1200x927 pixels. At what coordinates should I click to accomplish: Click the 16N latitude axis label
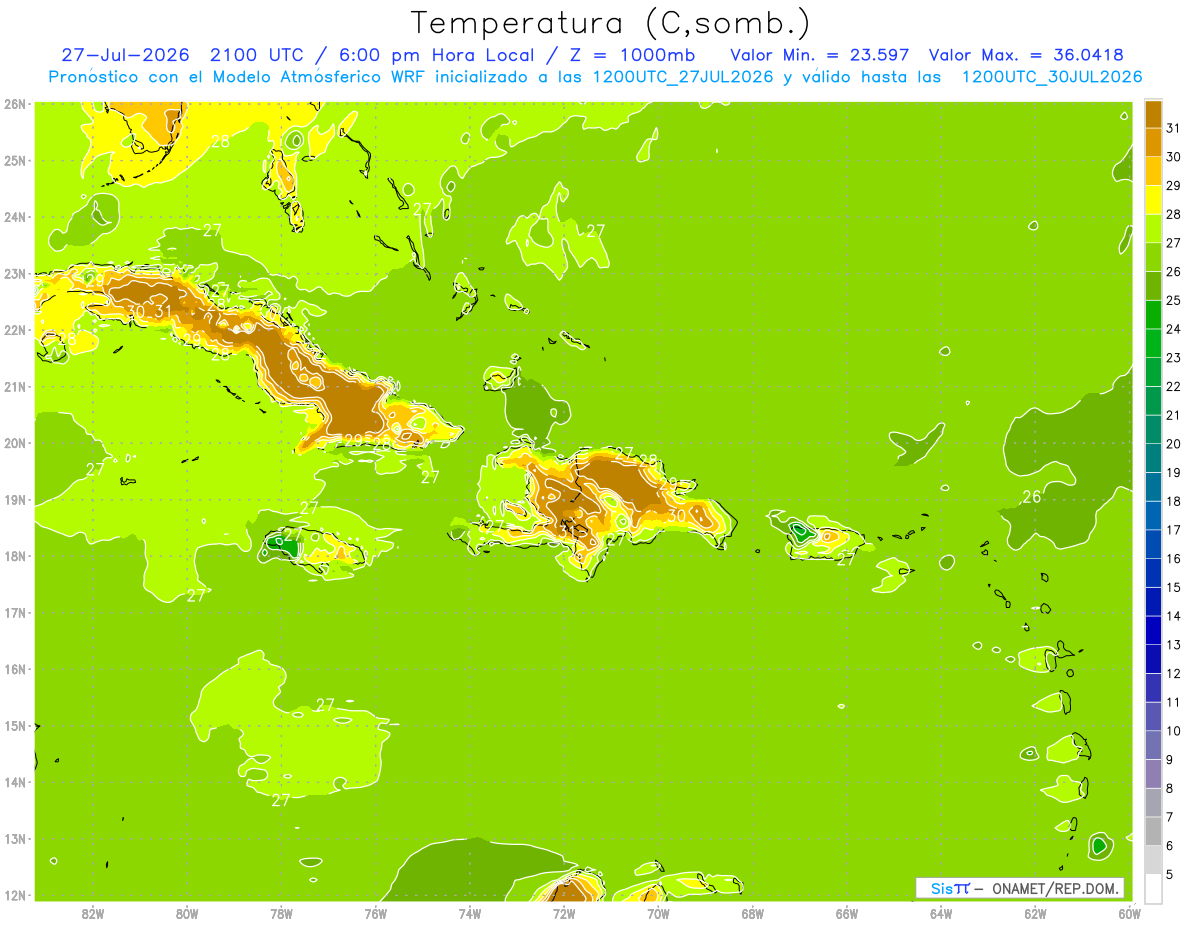tap(14, 669)
